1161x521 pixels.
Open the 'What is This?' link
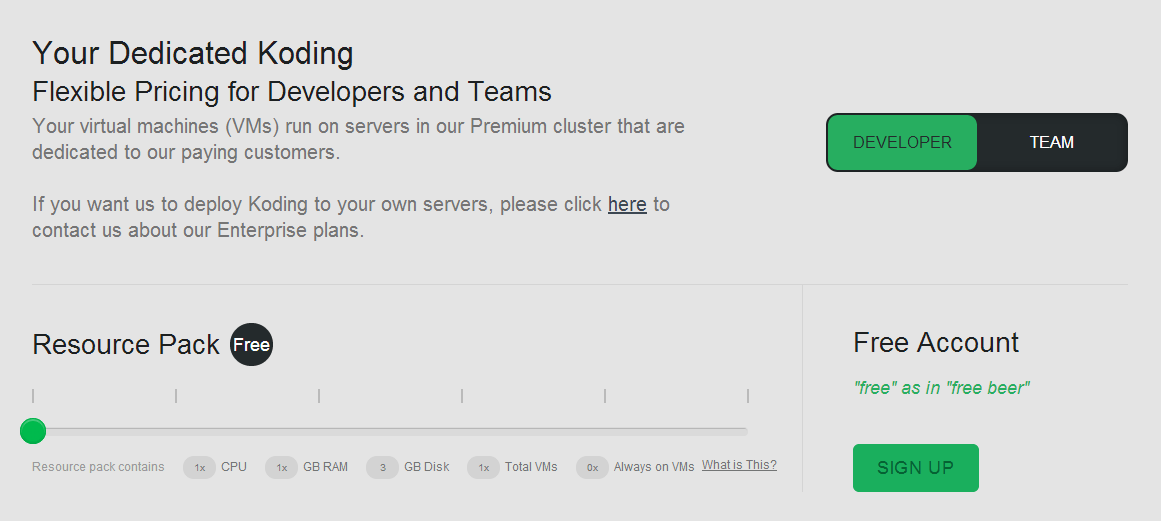click(x=739, y=465)
